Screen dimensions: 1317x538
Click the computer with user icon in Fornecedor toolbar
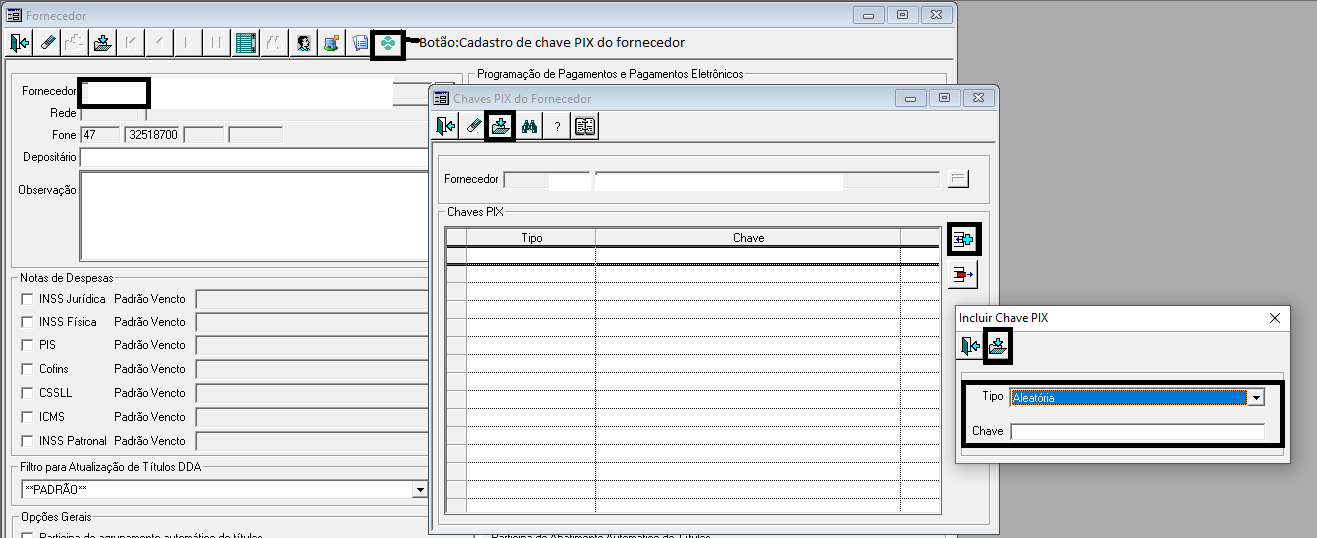pyautogui.click(x=331, y=43)
